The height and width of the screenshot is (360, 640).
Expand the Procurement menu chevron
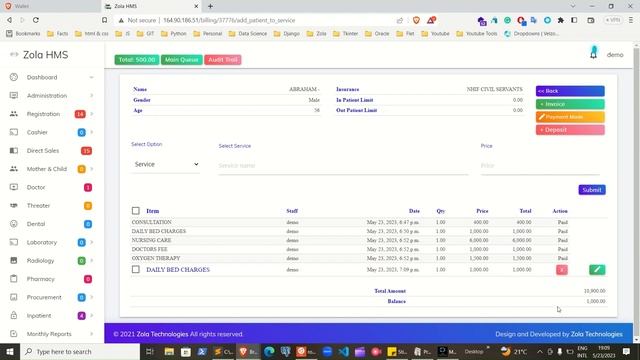[91, 297]
